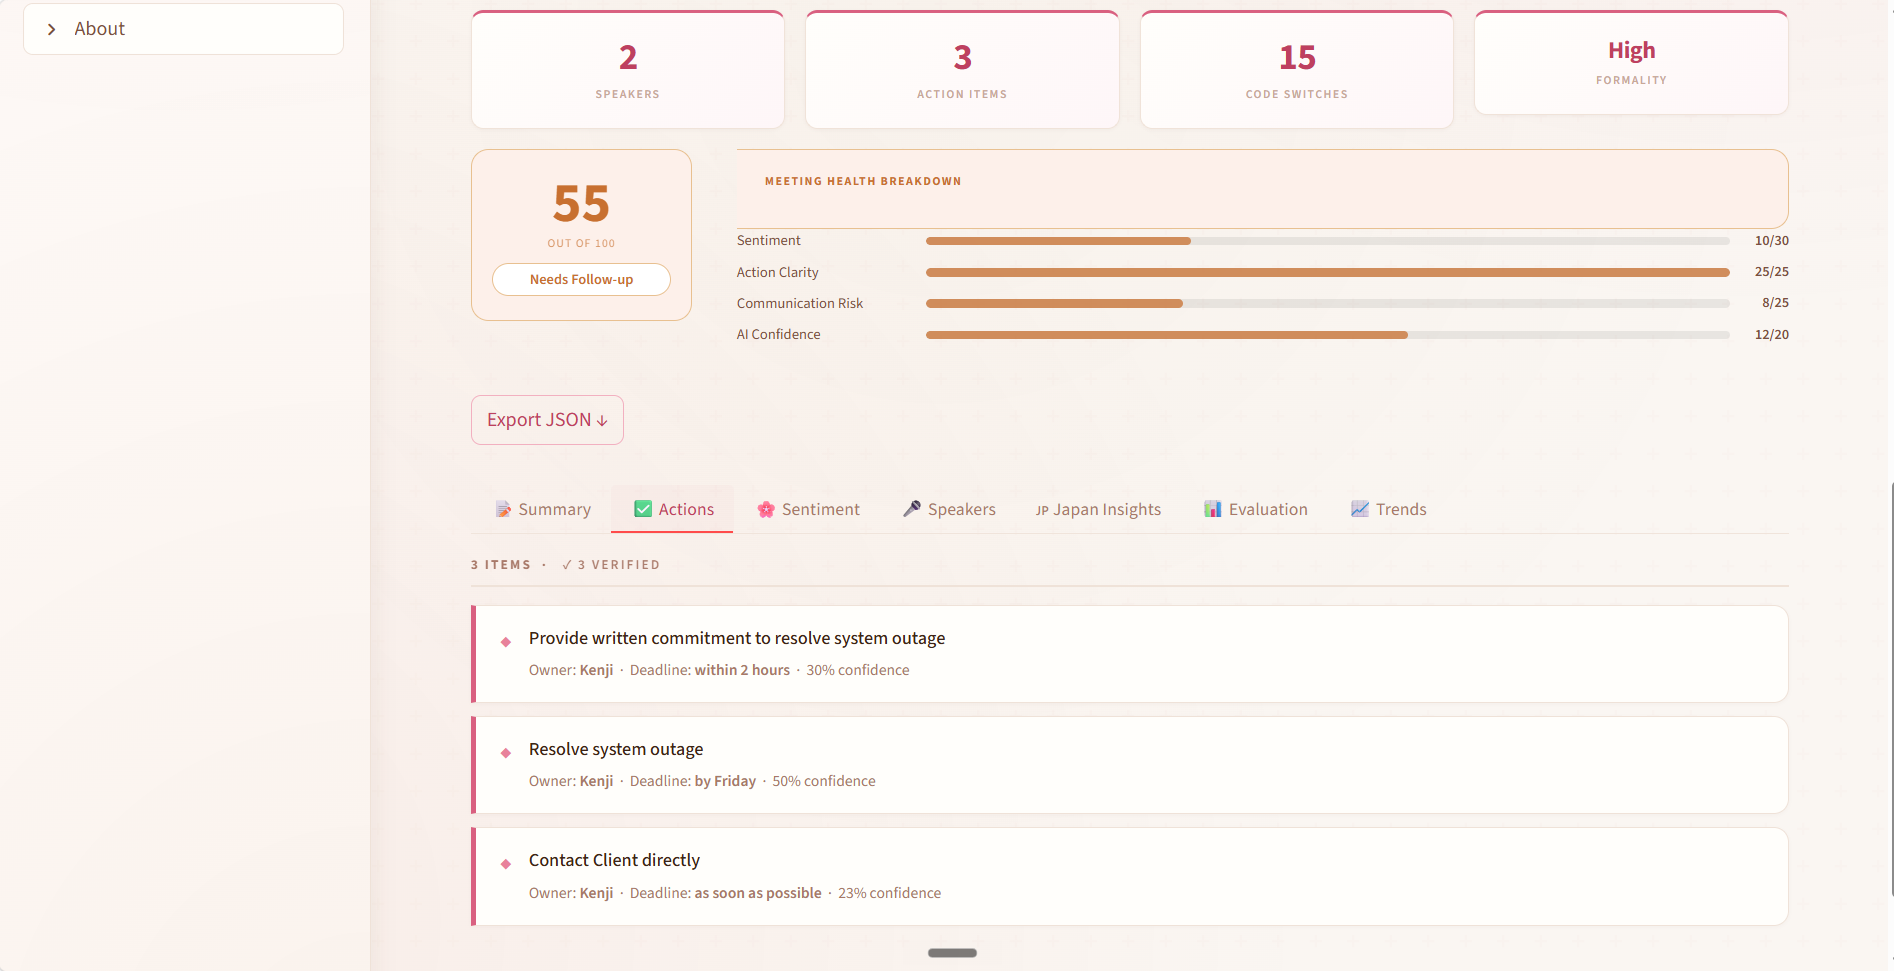The height and width of the screenshot is (971, 1894).
Task: Click the 'Resolve system outage' action title
Action: coord(616,749)
